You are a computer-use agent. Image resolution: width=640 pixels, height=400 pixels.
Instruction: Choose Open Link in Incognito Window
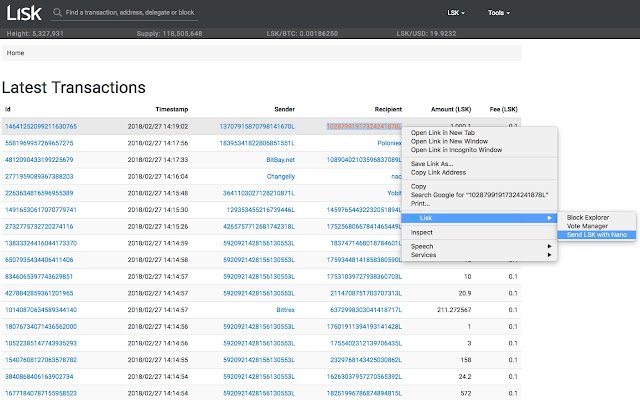tap(456, 150)
